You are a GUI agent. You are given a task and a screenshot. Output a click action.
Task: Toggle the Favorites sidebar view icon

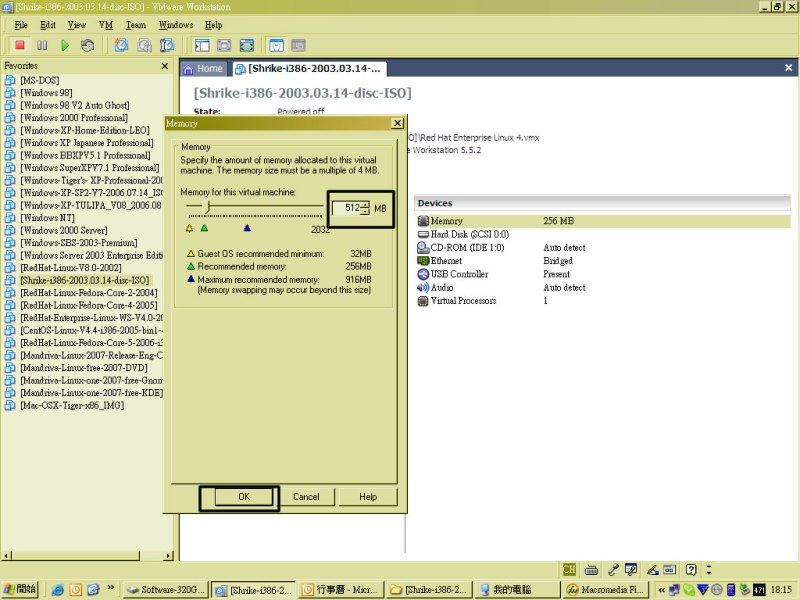pyautogui.click(x=202, y=45)
